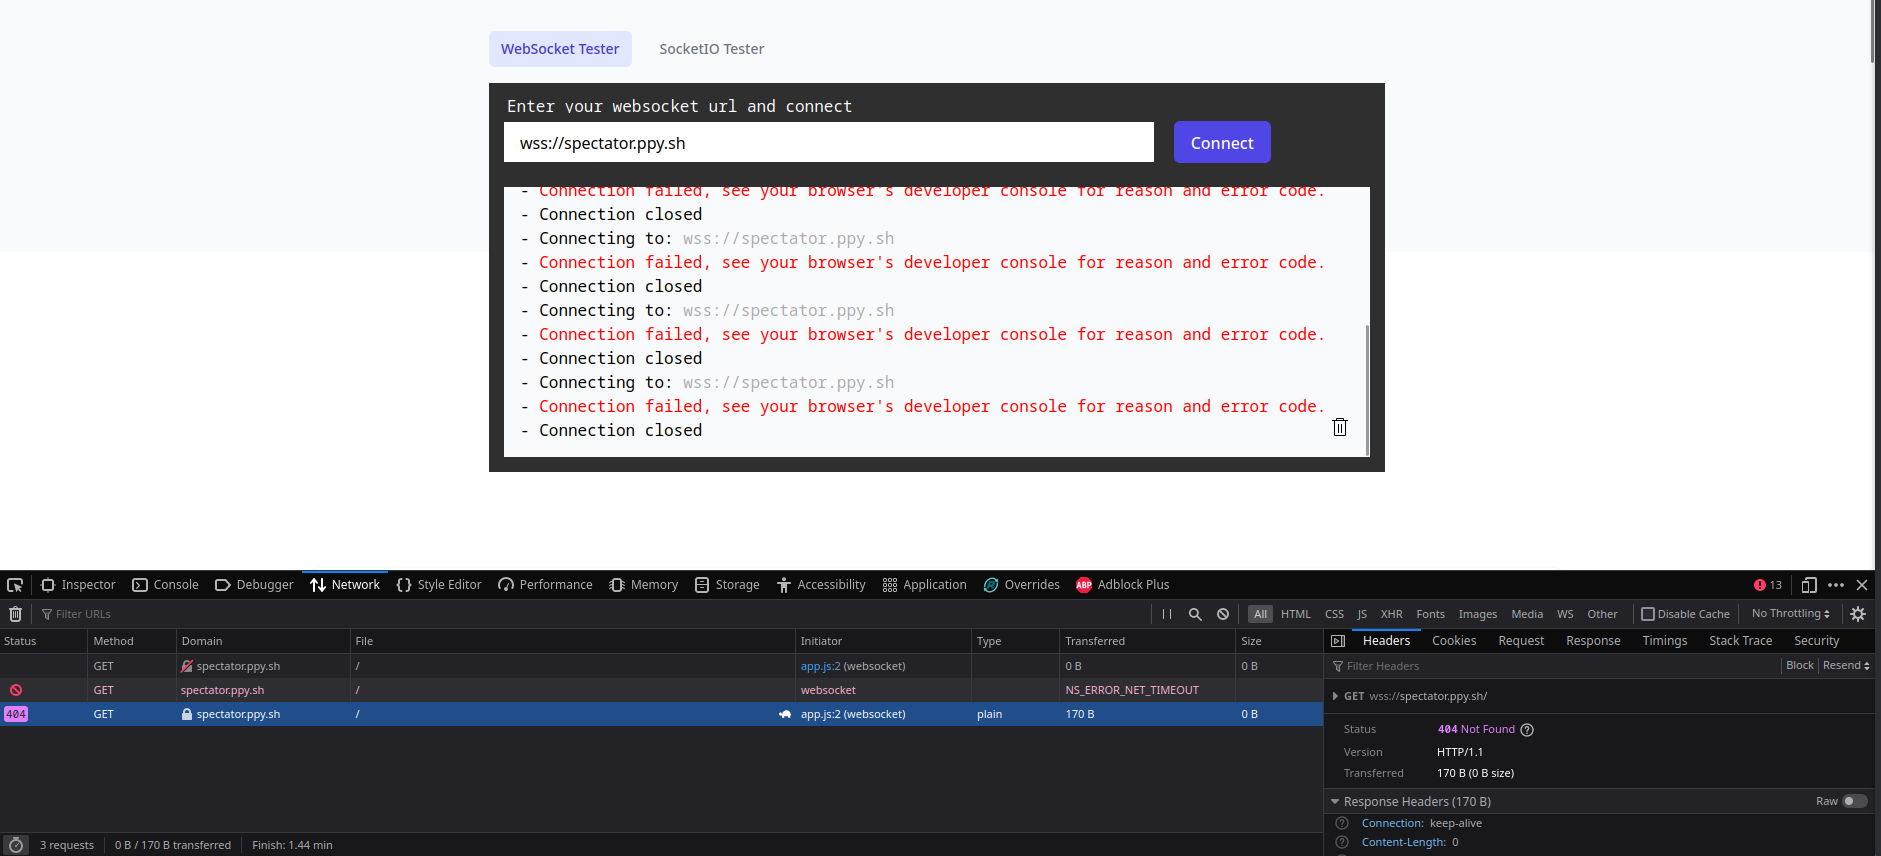
Task: Filter requests by All types
Action: [x=1260, y=614]
